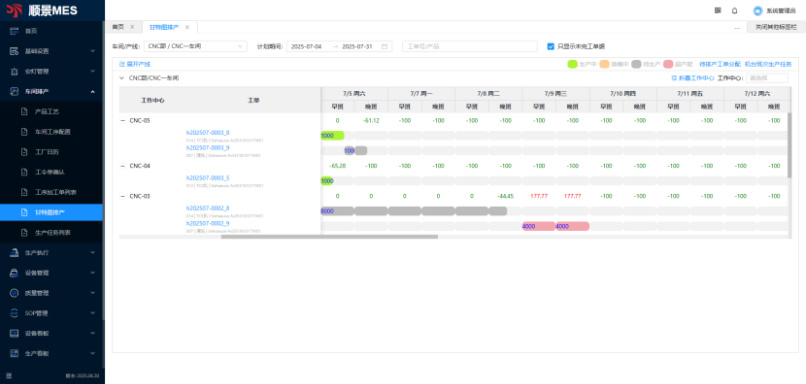
Task: Click the 展开产线 expand icon link
Action: [135, 64]
